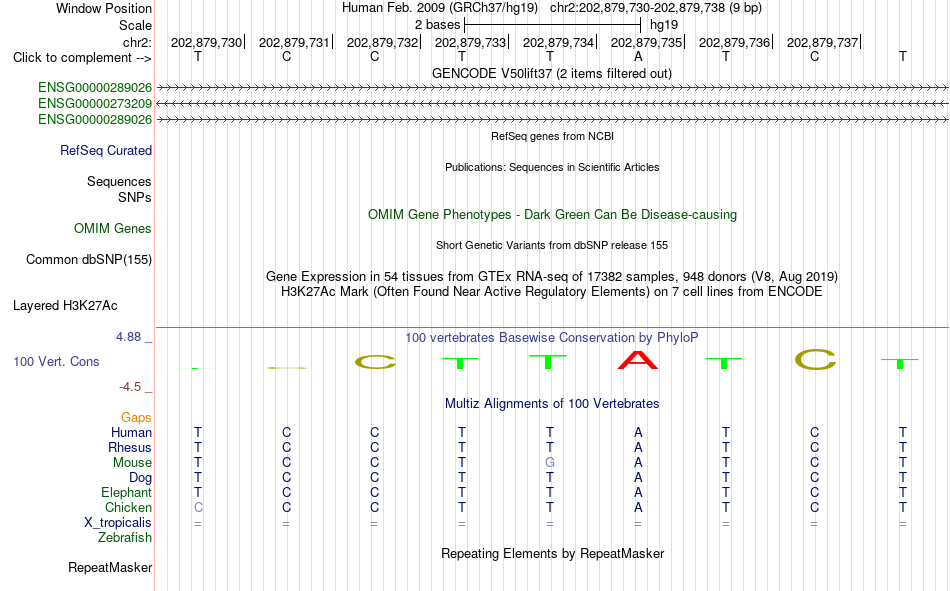
Task: Open 'RefSeq genes from NCBI' track title
Action: (x=552, y=136)
